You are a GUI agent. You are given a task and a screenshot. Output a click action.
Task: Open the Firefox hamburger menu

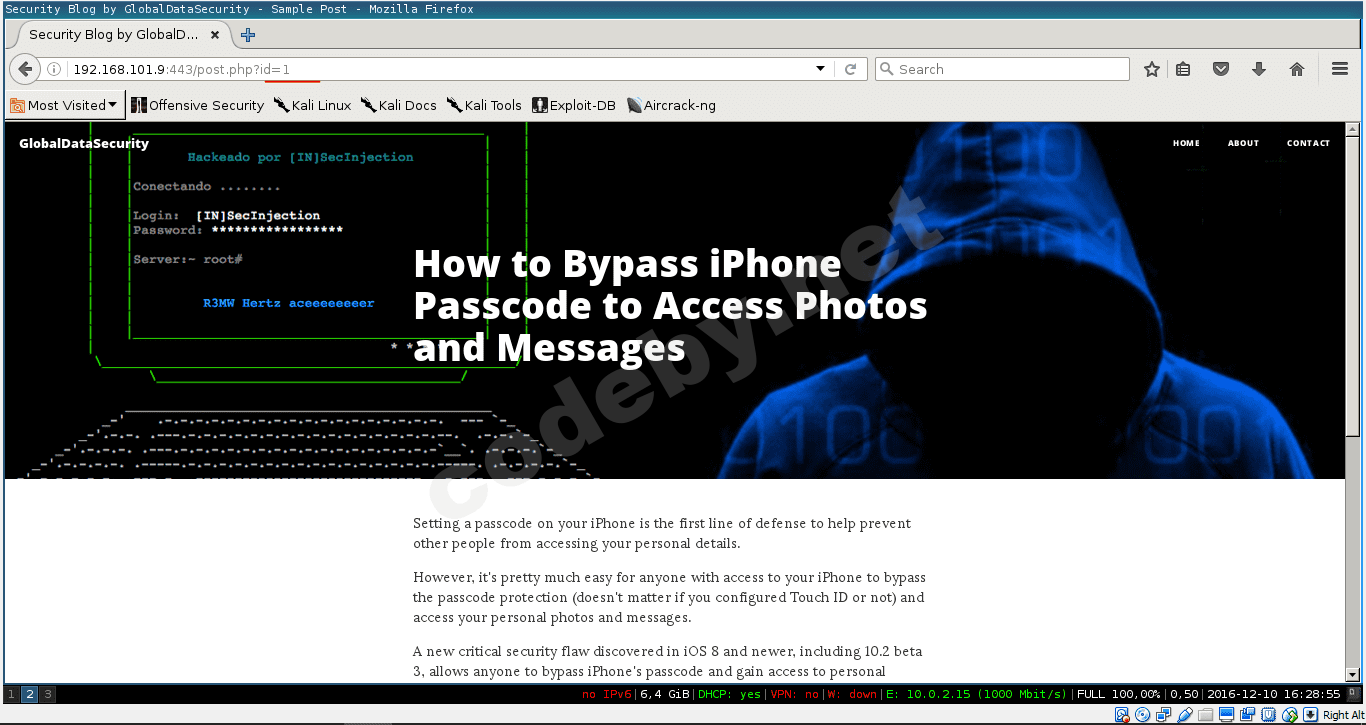[x=1340, y=69]
